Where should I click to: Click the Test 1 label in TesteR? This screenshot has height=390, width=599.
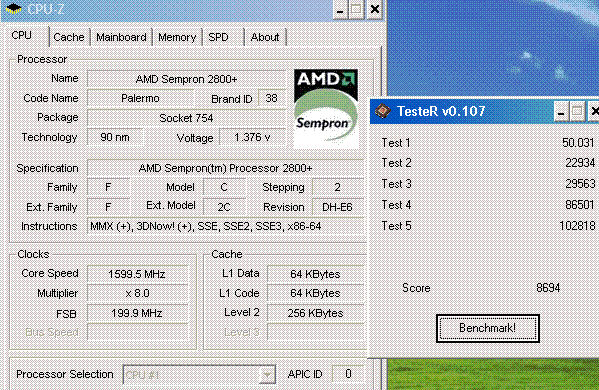coord(396,143)
